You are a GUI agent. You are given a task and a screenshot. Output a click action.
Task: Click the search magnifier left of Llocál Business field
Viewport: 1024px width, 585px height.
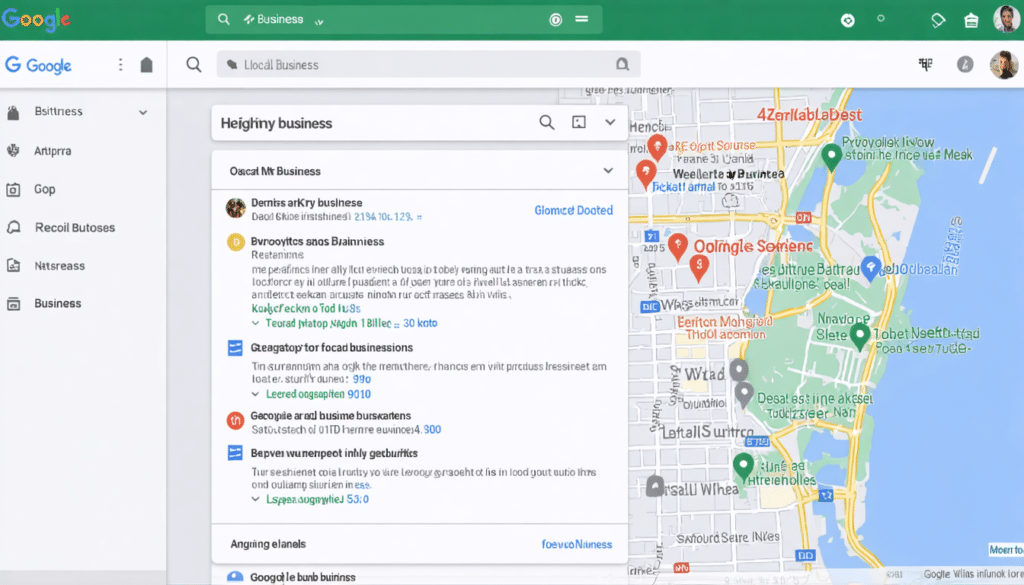tap(193, 64)
